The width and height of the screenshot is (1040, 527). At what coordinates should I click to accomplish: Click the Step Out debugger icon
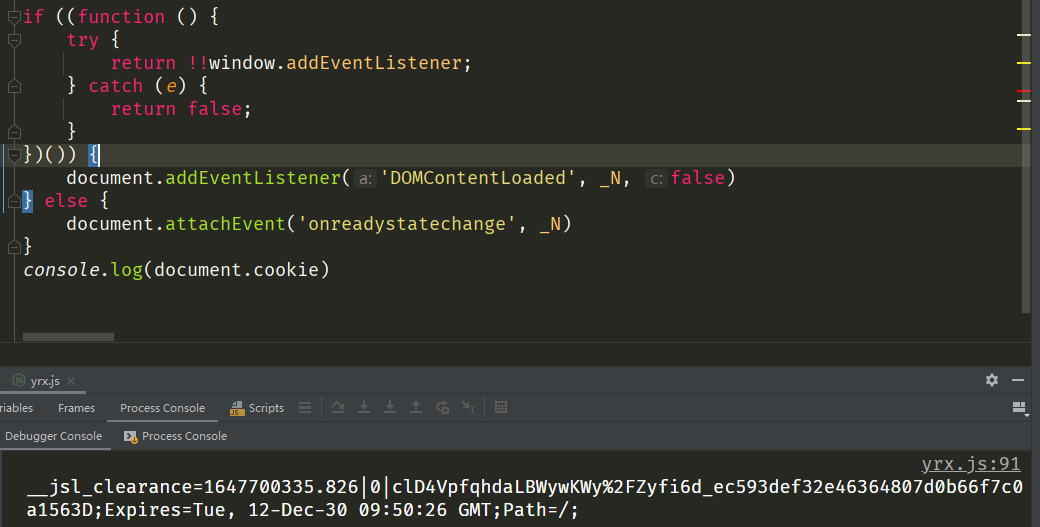416,408
